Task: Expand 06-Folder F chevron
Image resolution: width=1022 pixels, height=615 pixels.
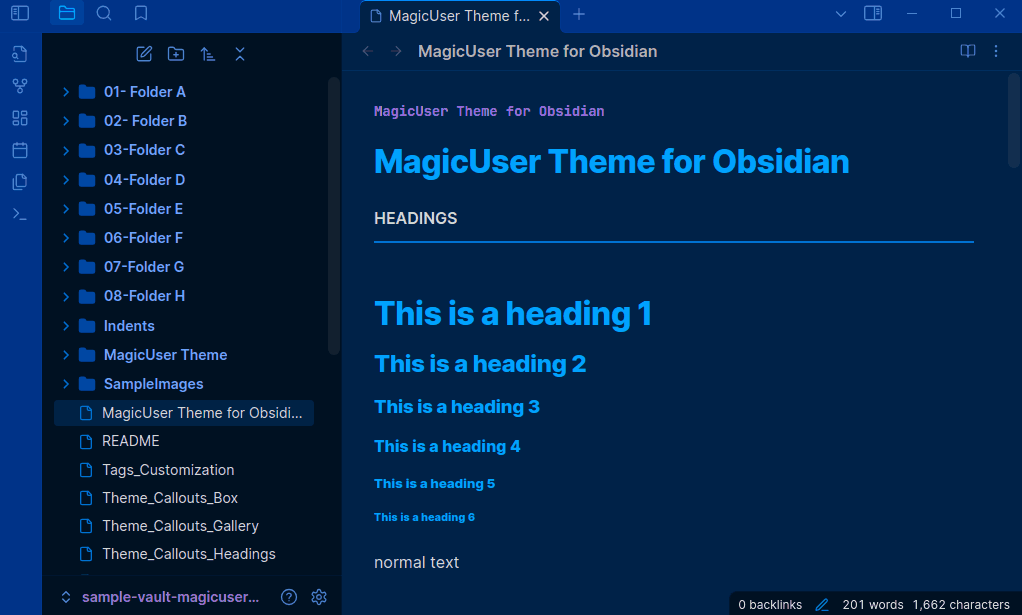Action: click(x=66, y=238)
